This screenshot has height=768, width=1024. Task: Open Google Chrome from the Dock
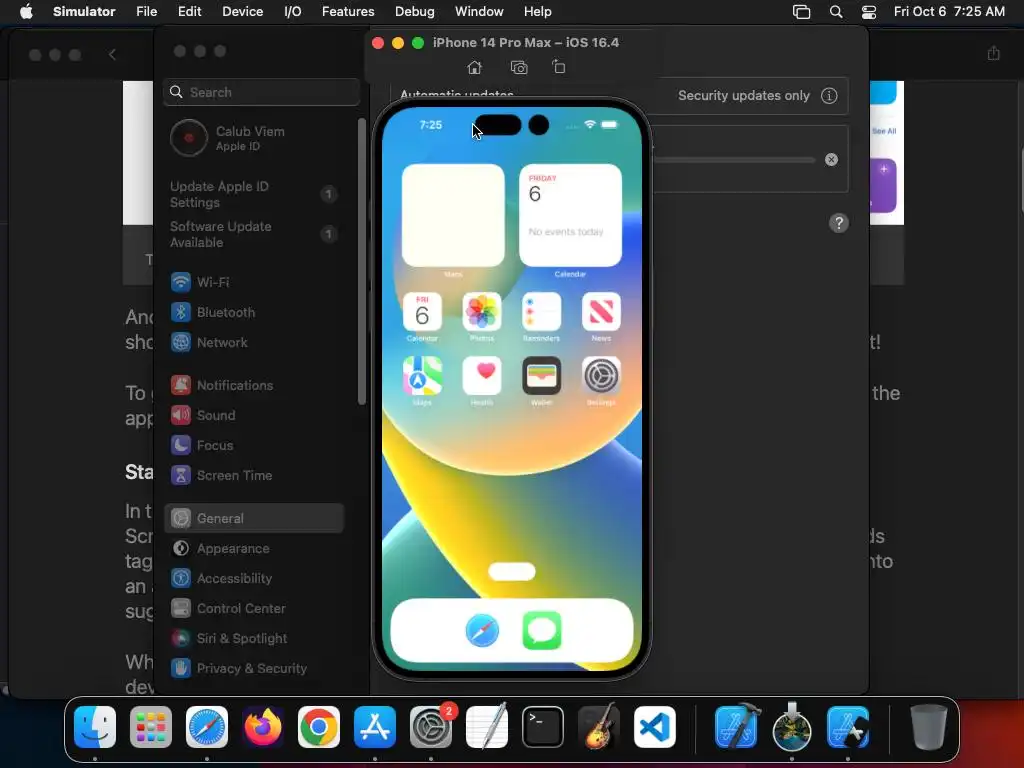[x=319, y=727]
